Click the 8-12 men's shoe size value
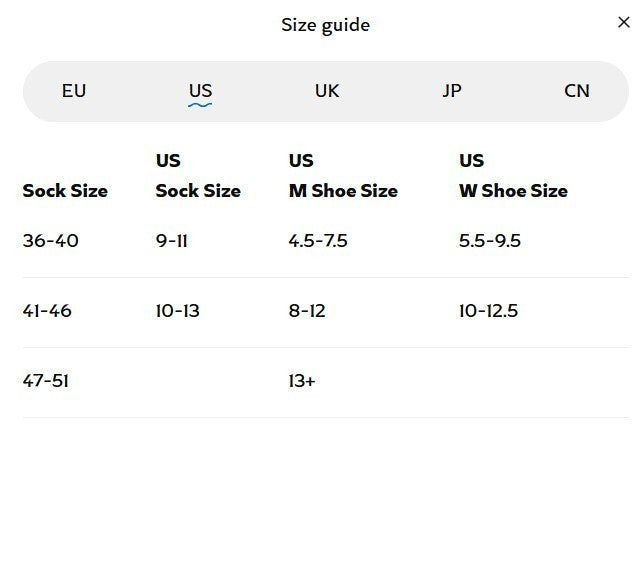Image resolution: width=632 pixels, height=588 pixels. 307,311
